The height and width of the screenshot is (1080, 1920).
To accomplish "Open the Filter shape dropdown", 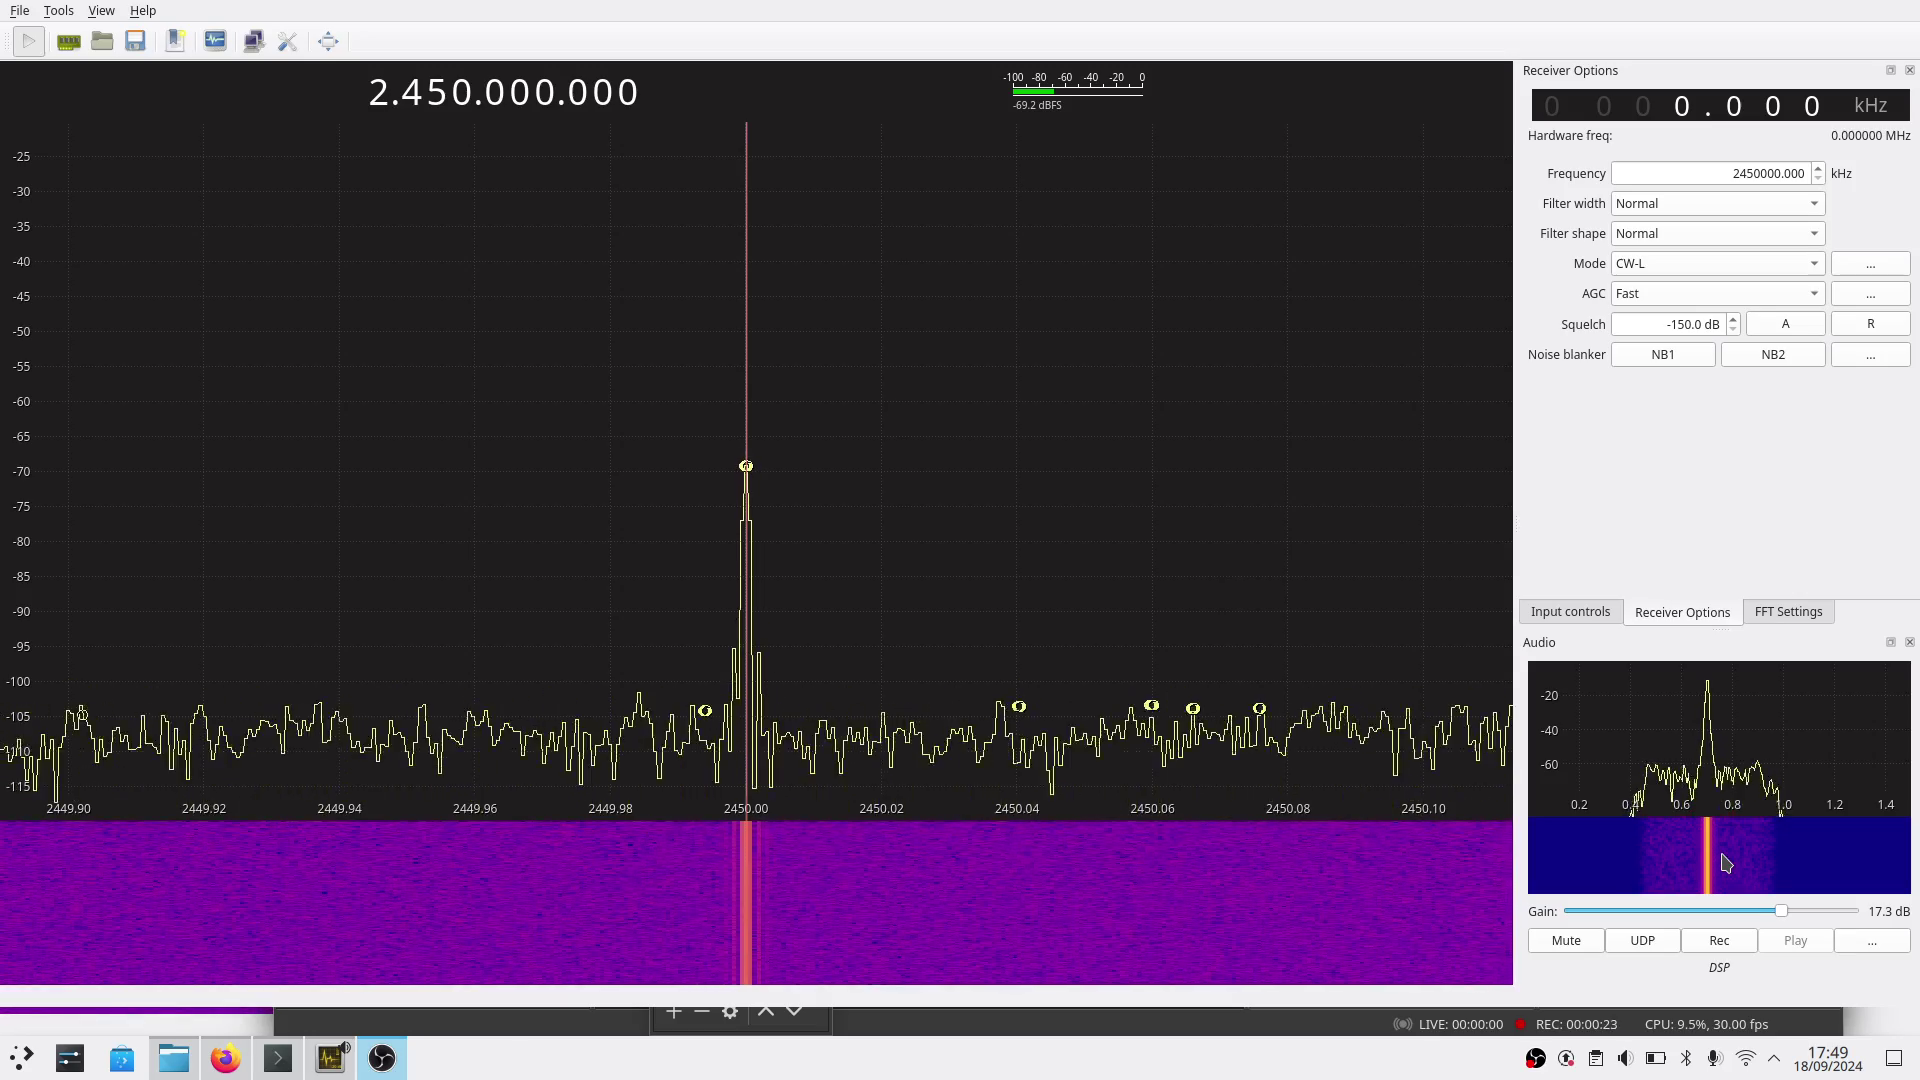I will [x=1718, y=234].
